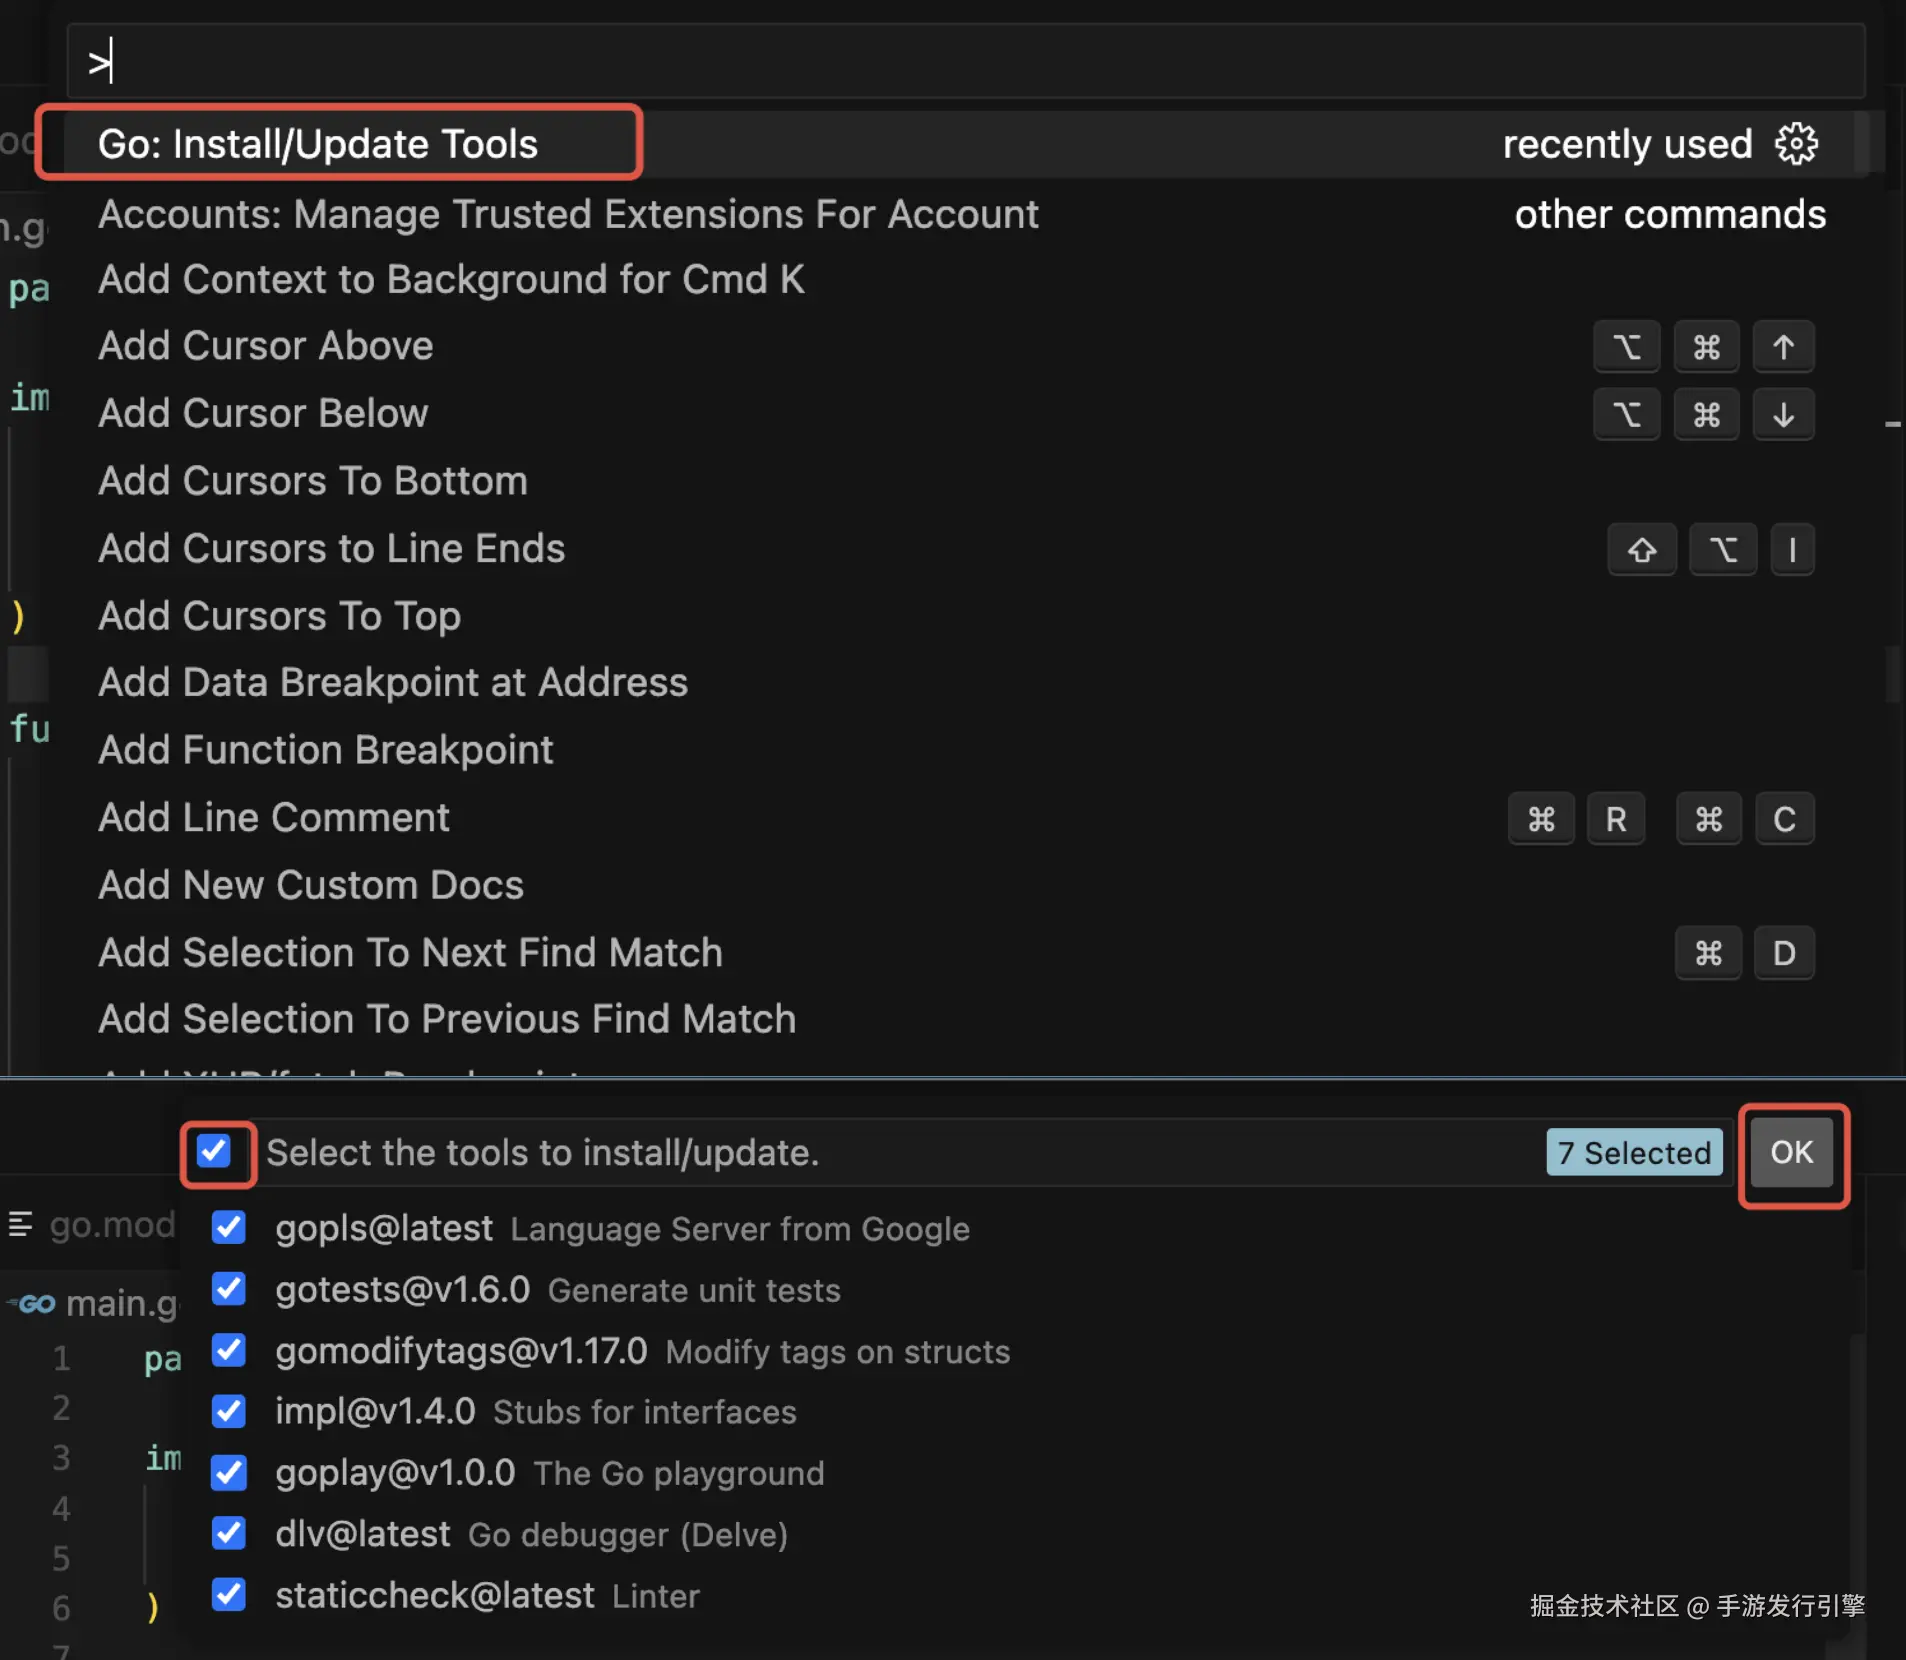Uncheck gotests@v1.6.0 checkbox
Screen dimensions: 1906x1660
point(229,1289)
